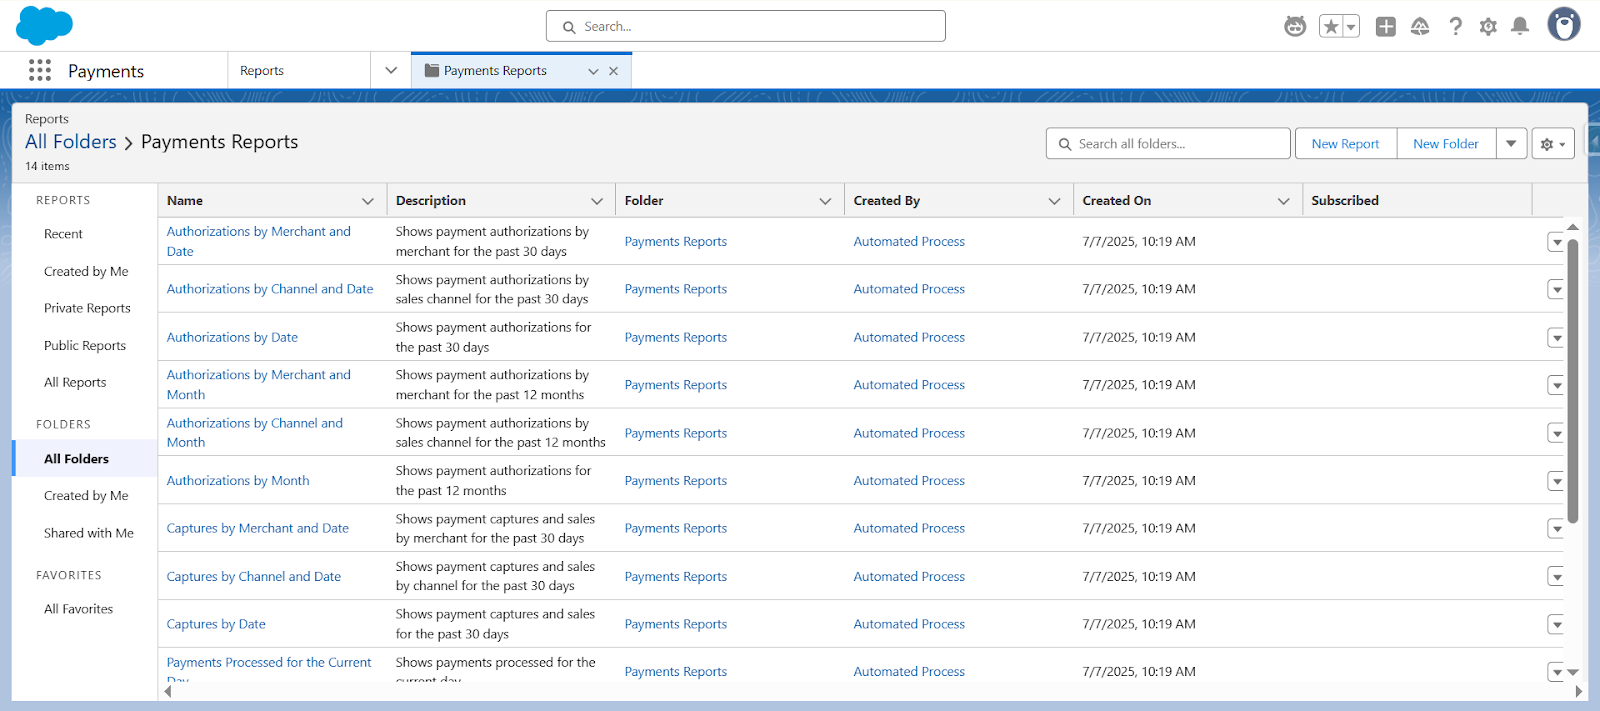Open the Notifications bell

pyautogui.click(x=1520, y=26)
